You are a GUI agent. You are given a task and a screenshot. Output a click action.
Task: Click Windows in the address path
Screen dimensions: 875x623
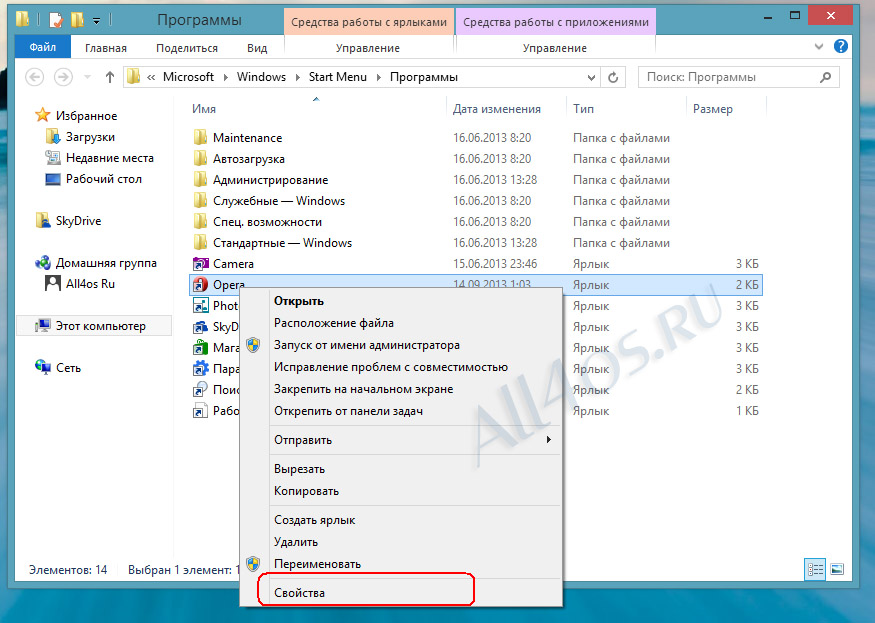click(x=261, y=77)
